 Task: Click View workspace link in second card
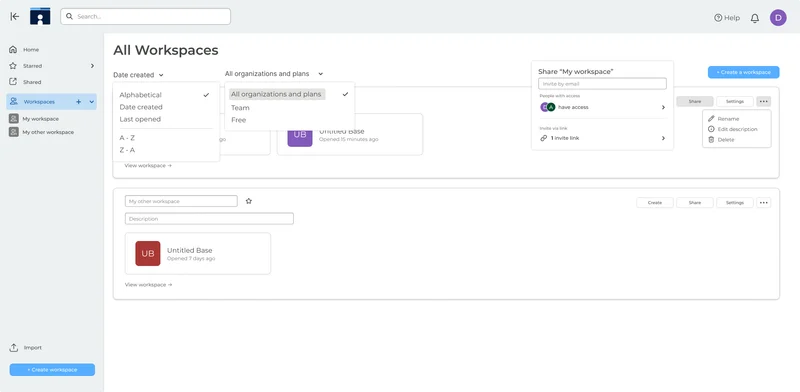148,284
